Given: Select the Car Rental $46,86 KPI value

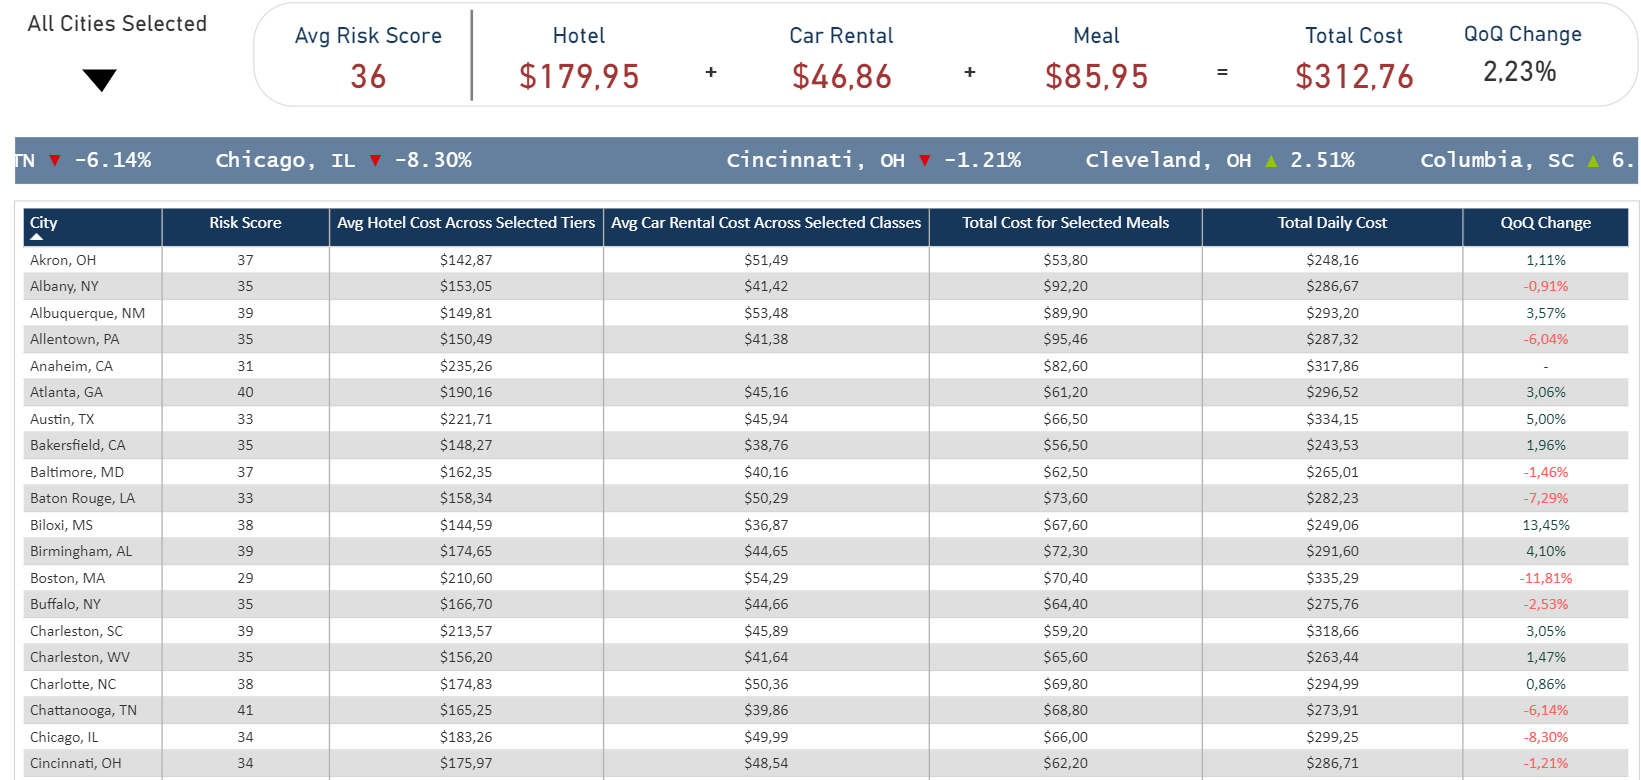Looking at the screenshot, I should (x=841, y=77).
